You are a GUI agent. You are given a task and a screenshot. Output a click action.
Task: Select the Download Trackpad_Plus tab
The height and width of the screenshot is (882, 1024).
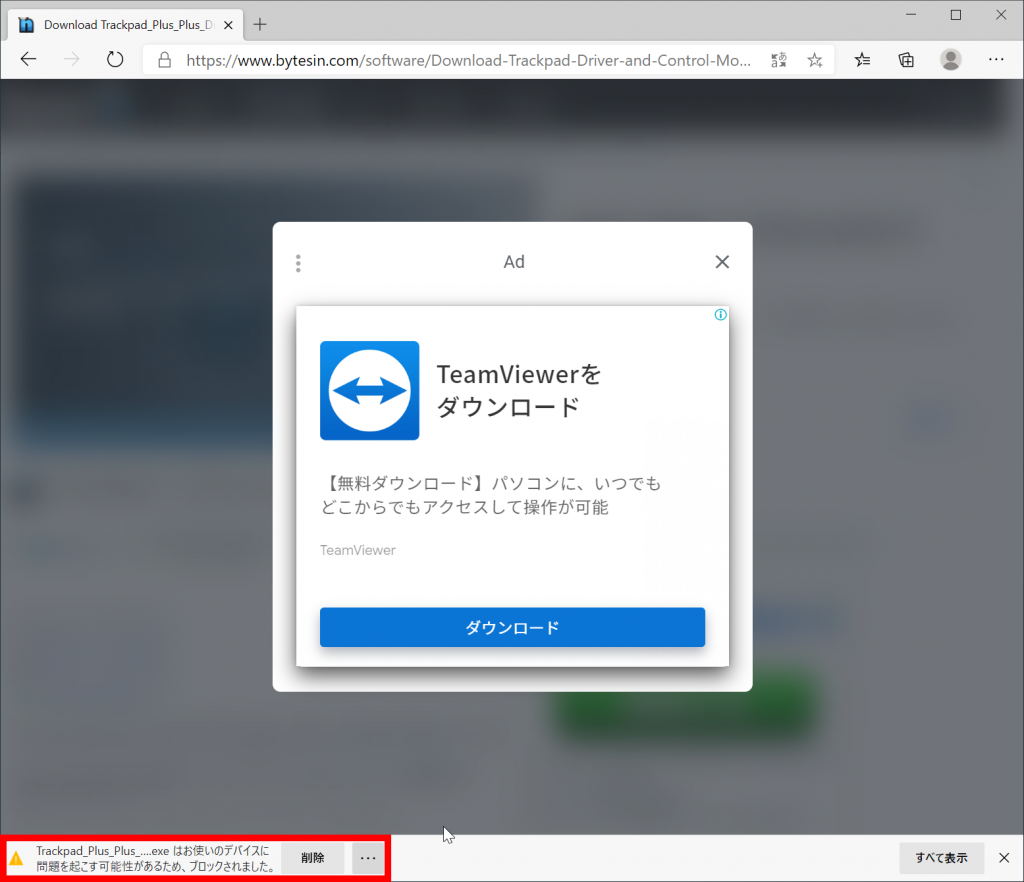126,25
